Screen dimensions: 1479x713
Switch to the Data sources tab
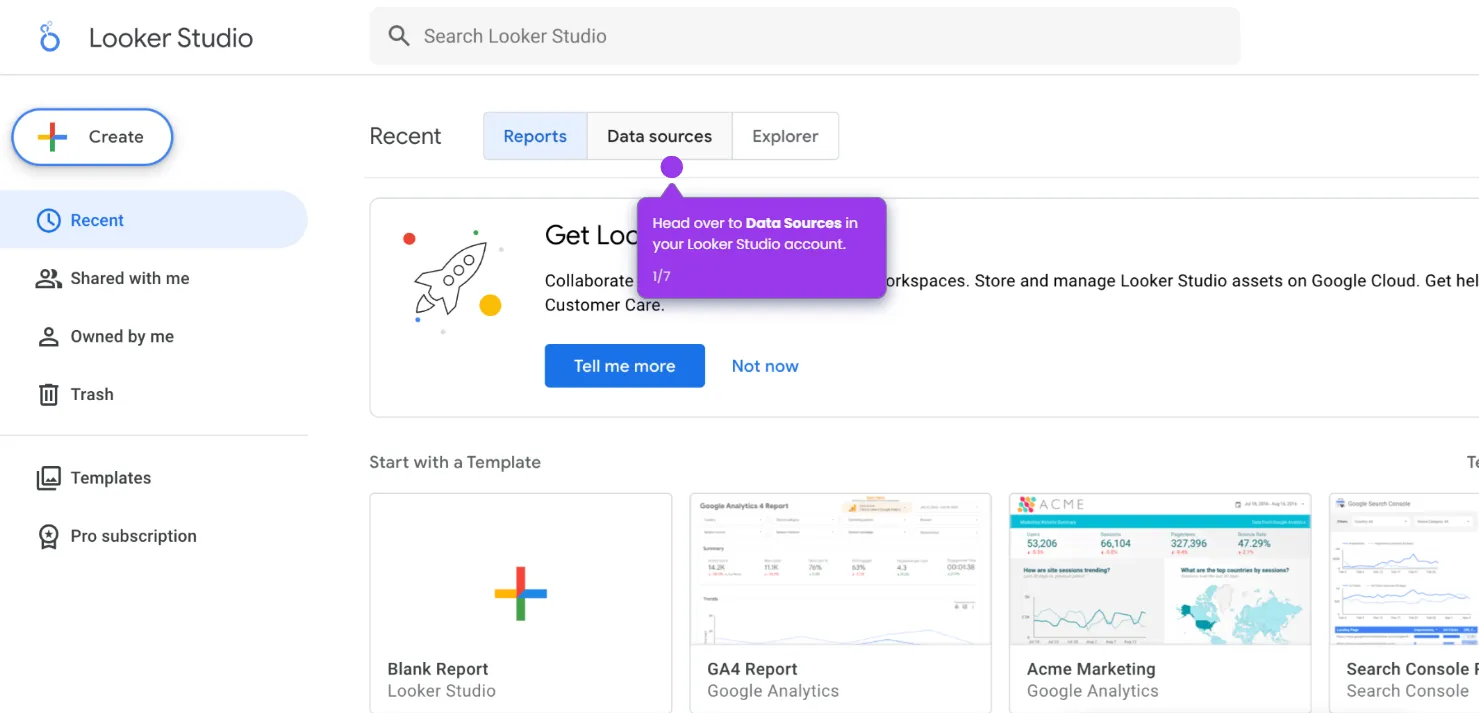(x=660, y=136)
